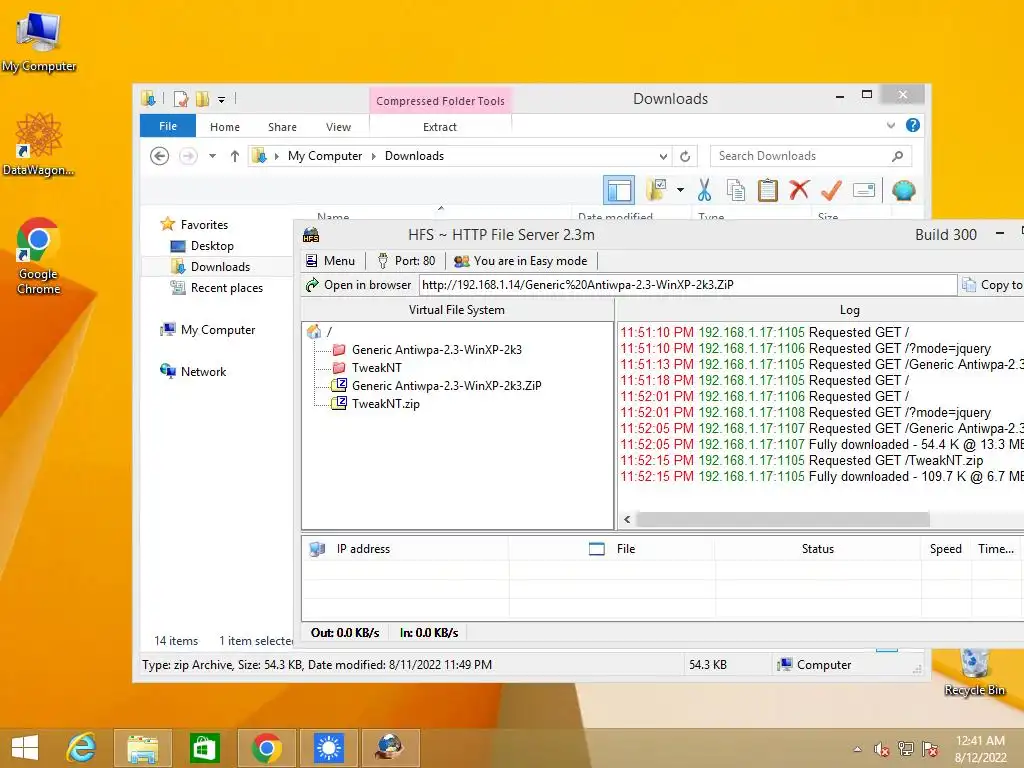Open DataWagon desktop shortcut

[38, 144]
